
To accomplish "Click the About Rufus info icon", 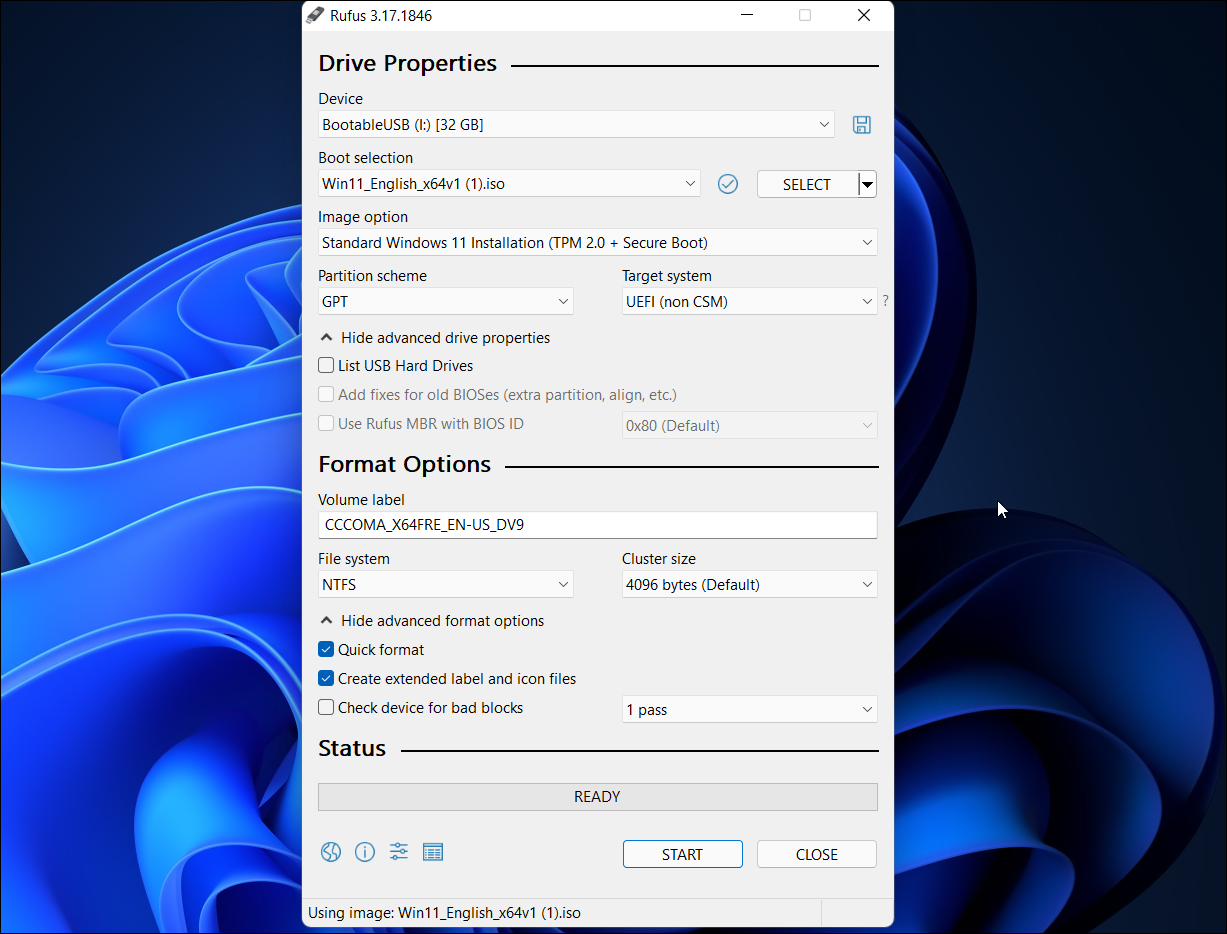I will [365, 852].
